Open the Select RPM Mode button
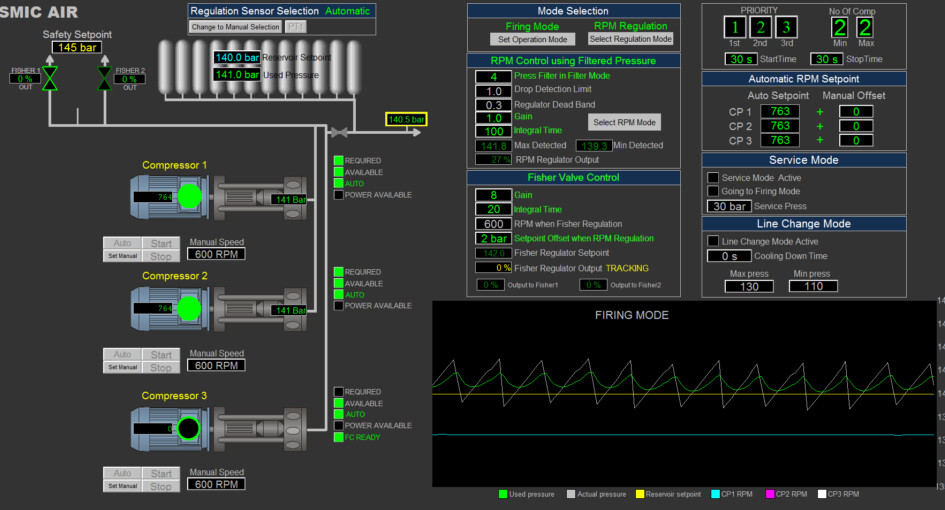945x510 pixels. pyautogui.click(x=624, y=123)
